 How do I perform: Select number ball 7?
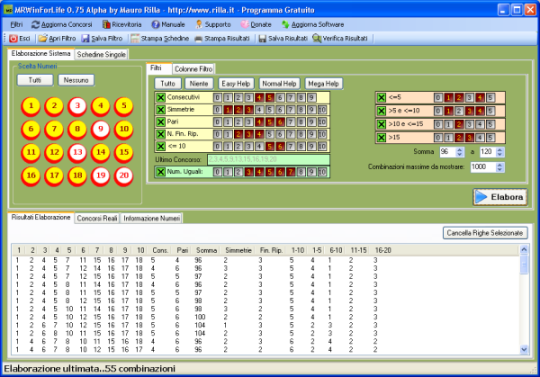[x=54, y=129]
